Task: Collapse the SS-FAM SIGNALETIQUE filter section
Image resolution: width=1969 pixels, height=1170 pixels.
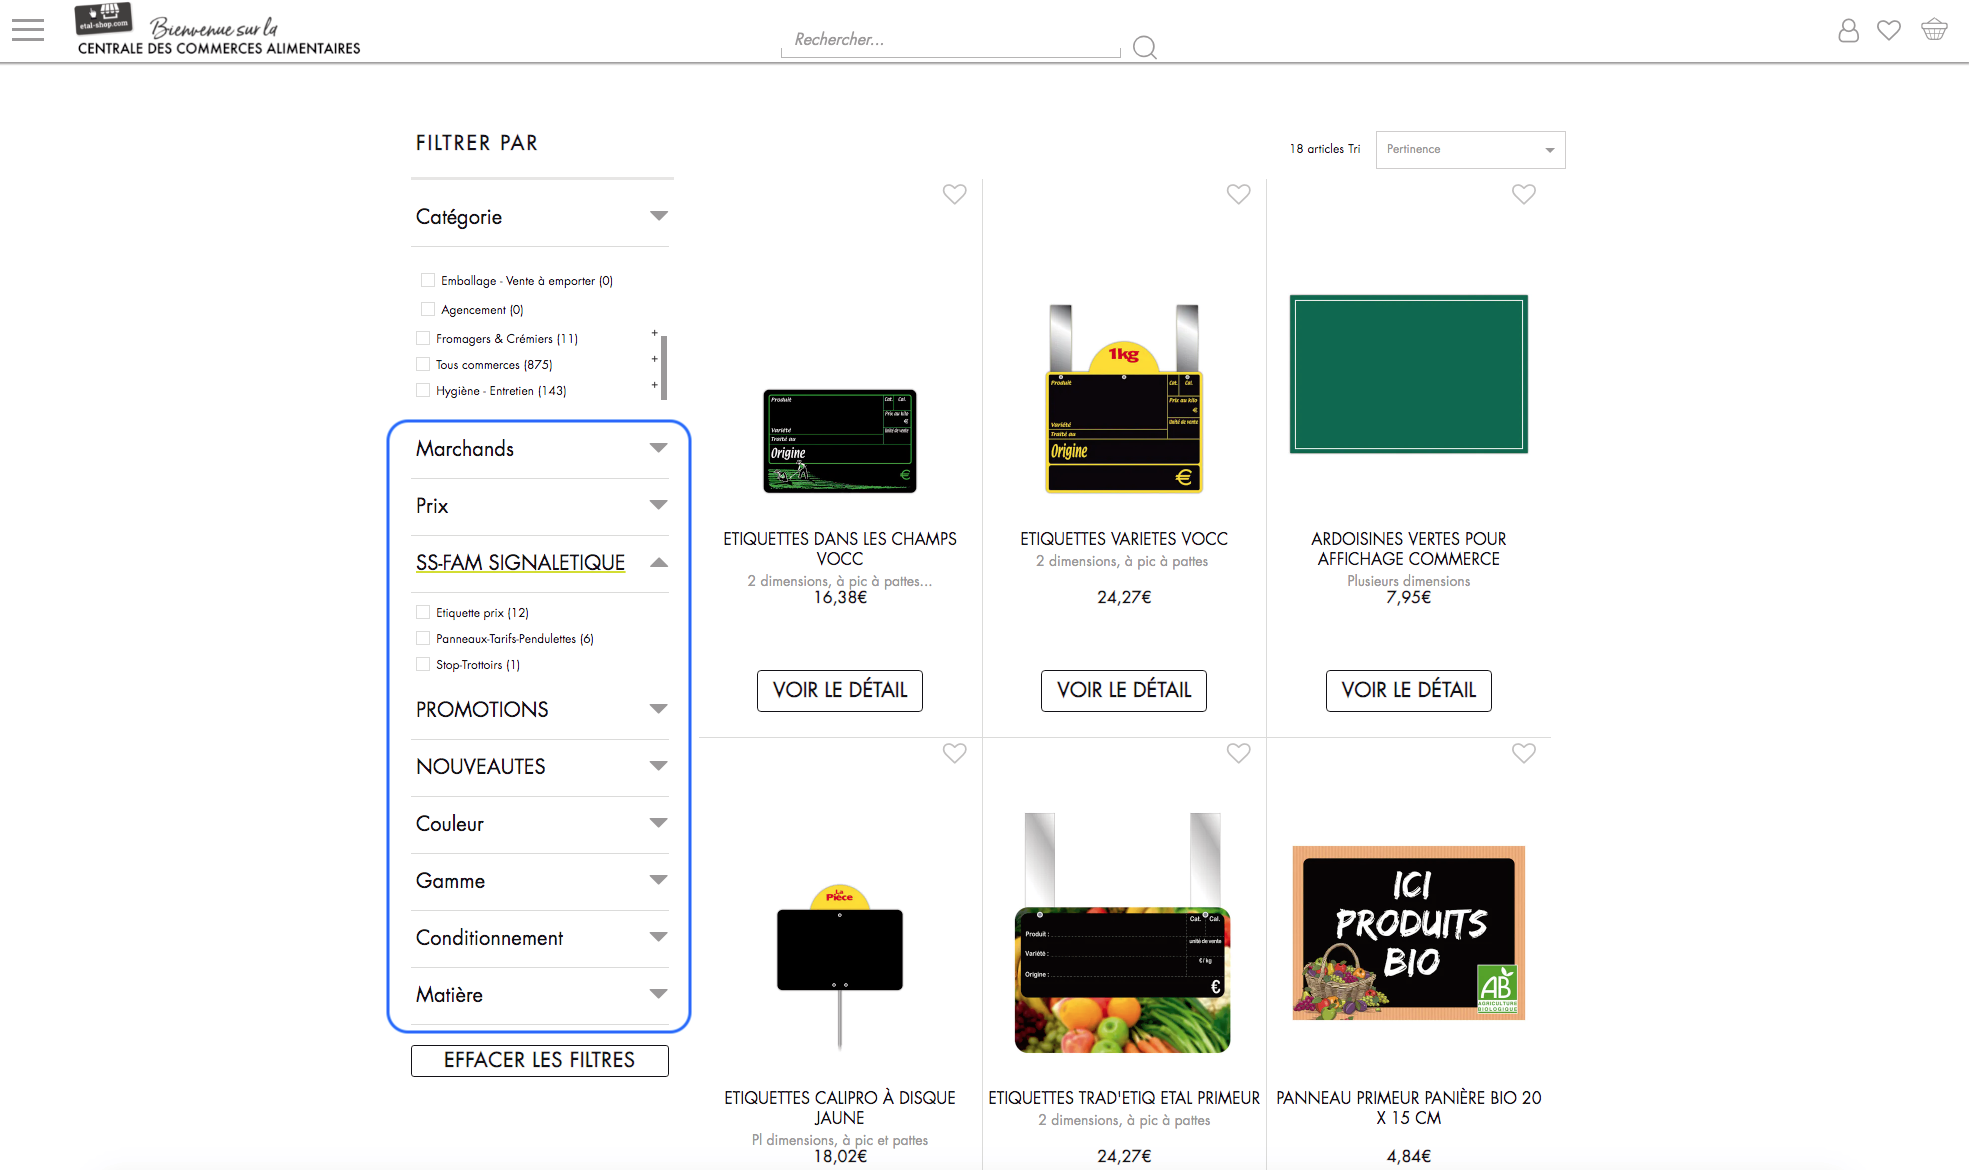Action: [x=657, y=563]
